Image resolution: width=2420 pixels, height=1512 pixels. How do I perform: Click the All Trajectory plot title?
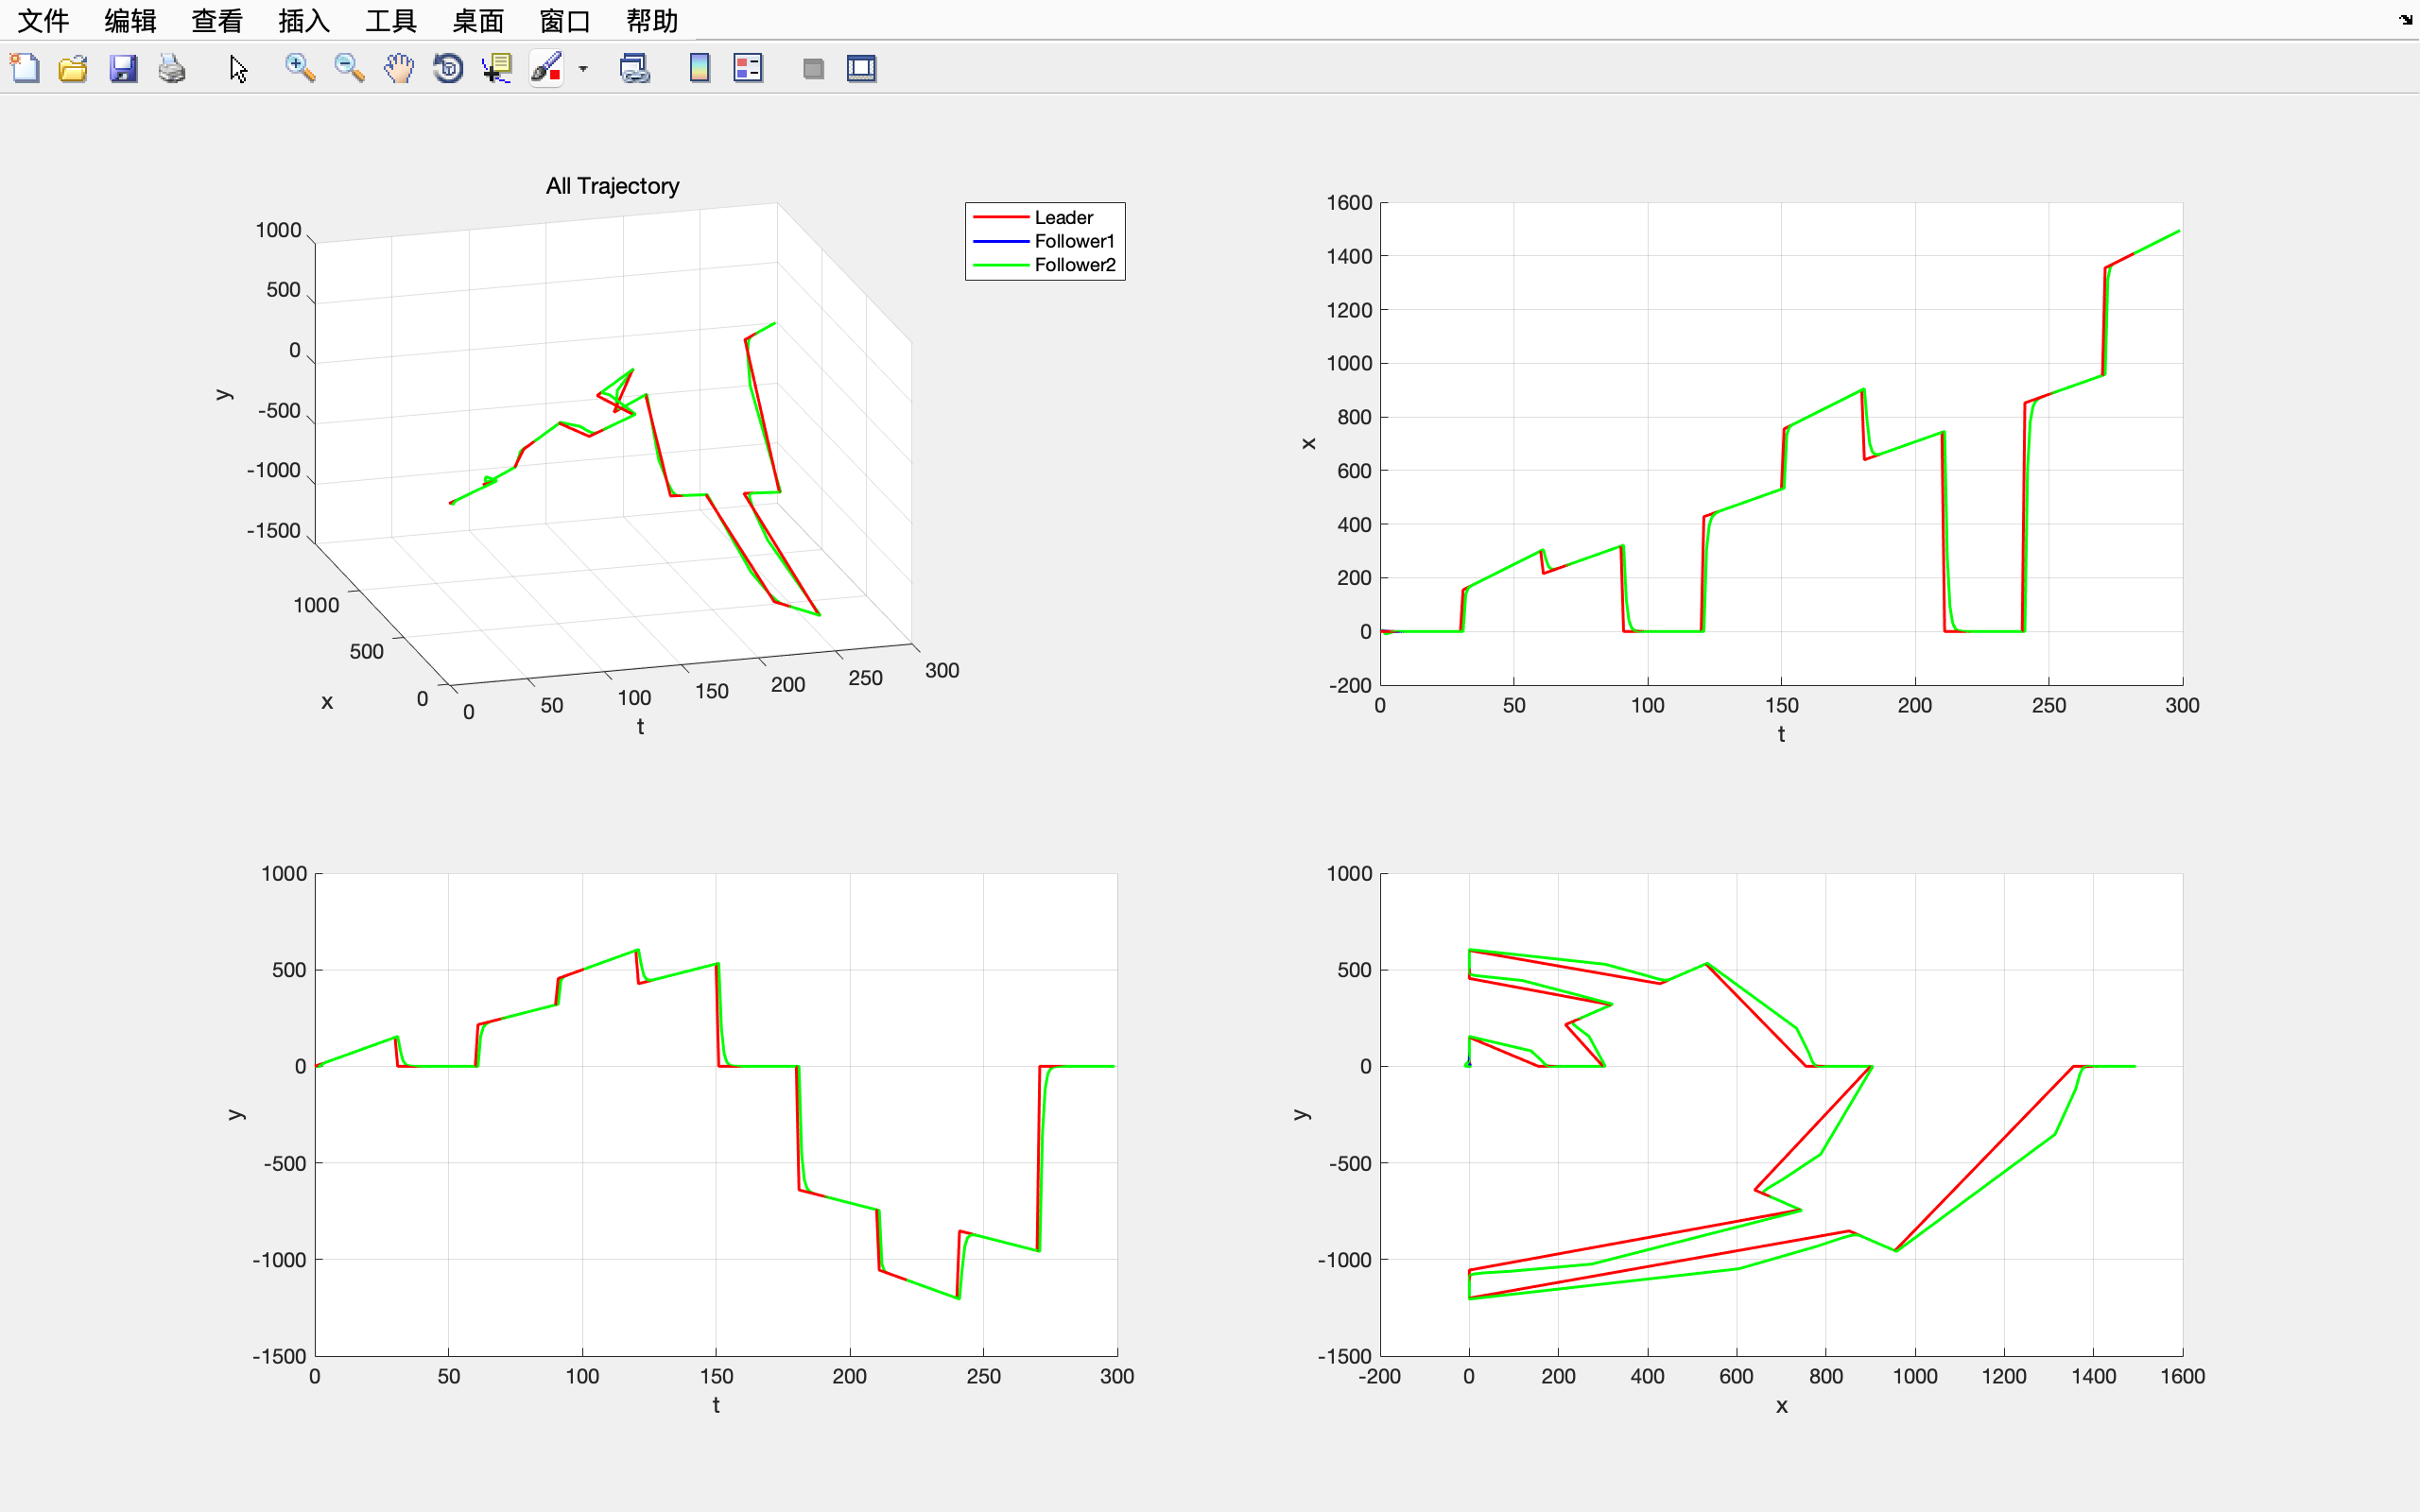pyautogui.click(x=613, y=186)
